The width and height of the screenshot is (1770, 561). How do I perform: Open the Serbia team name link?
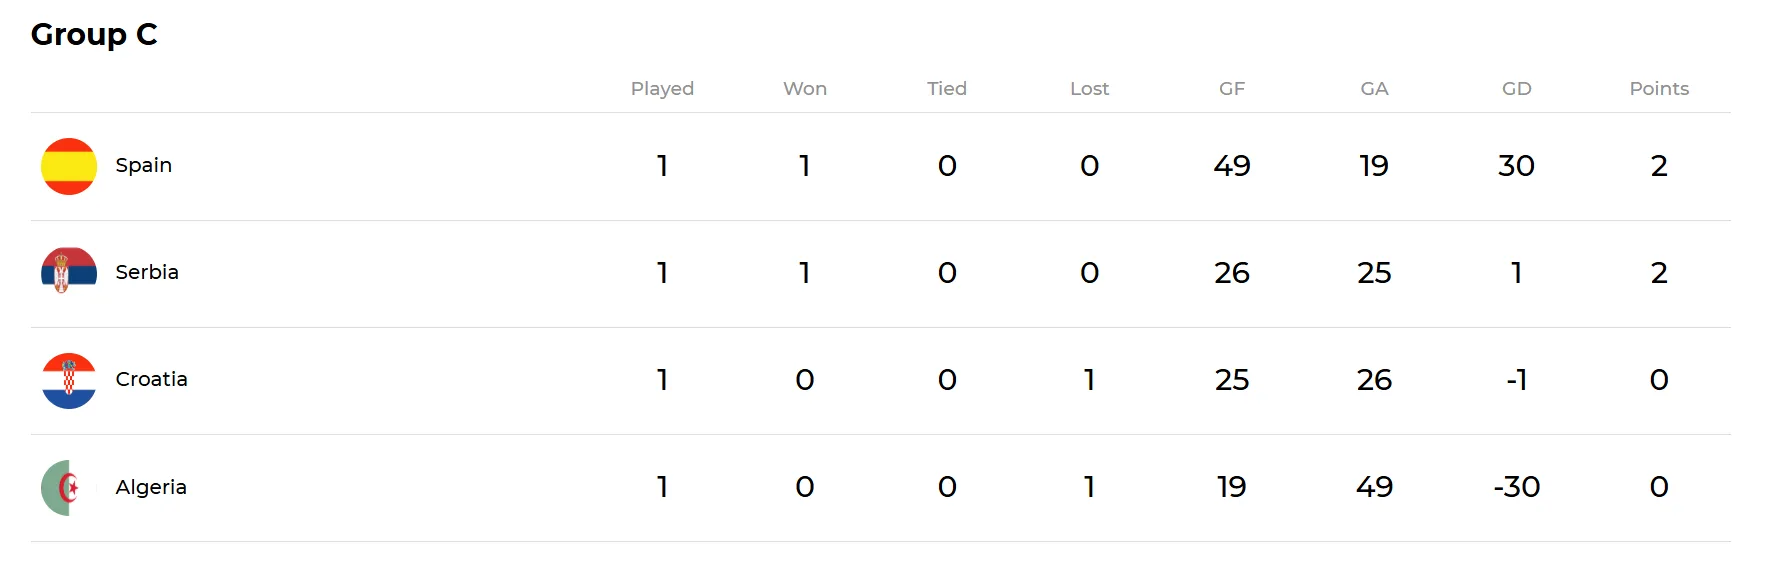click(147, 272)
